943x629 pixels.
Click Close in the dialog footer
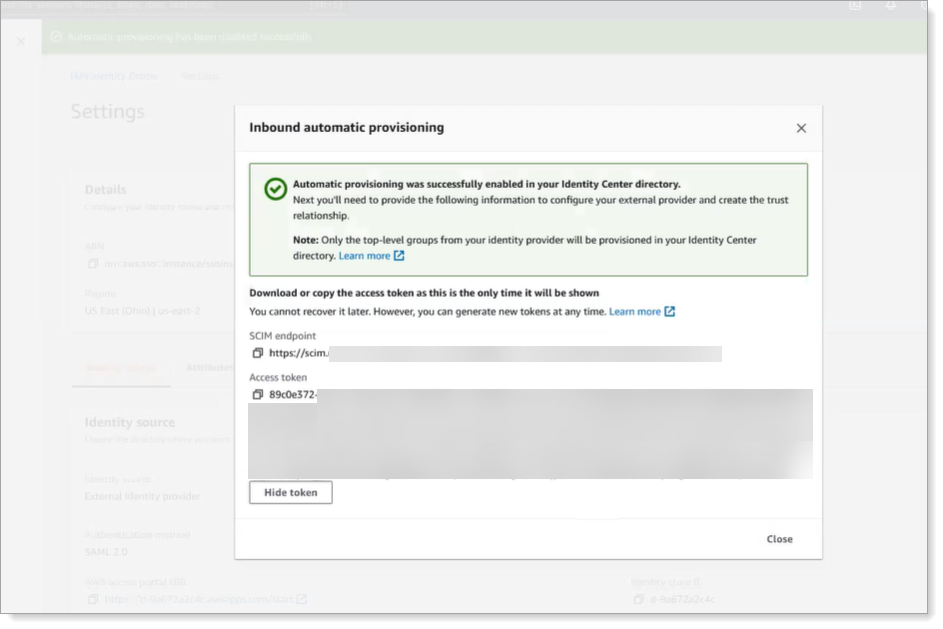point(780,538)
